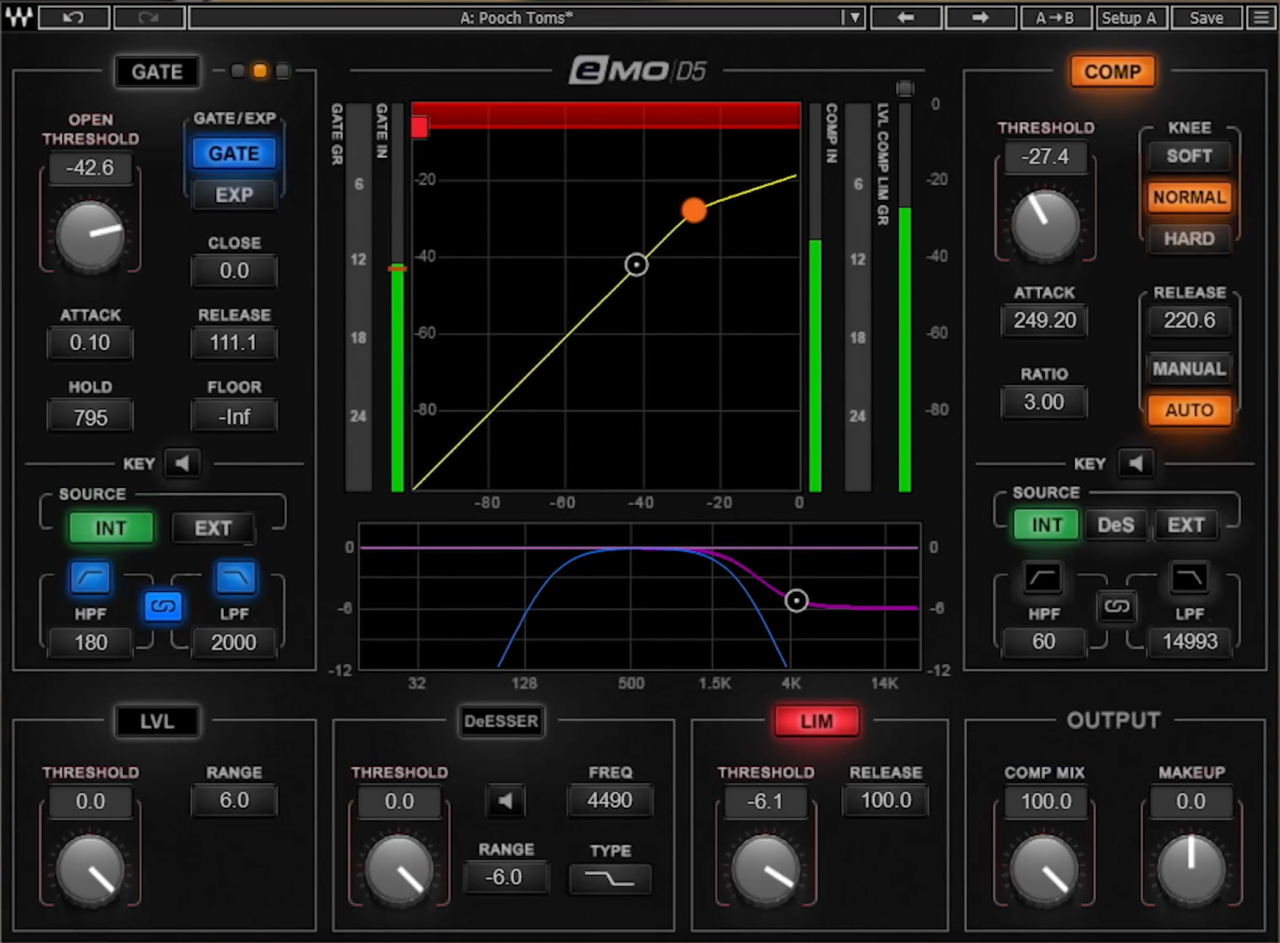
Task: Listen to the compressor key signal
Action: [x=1135, y=463]
